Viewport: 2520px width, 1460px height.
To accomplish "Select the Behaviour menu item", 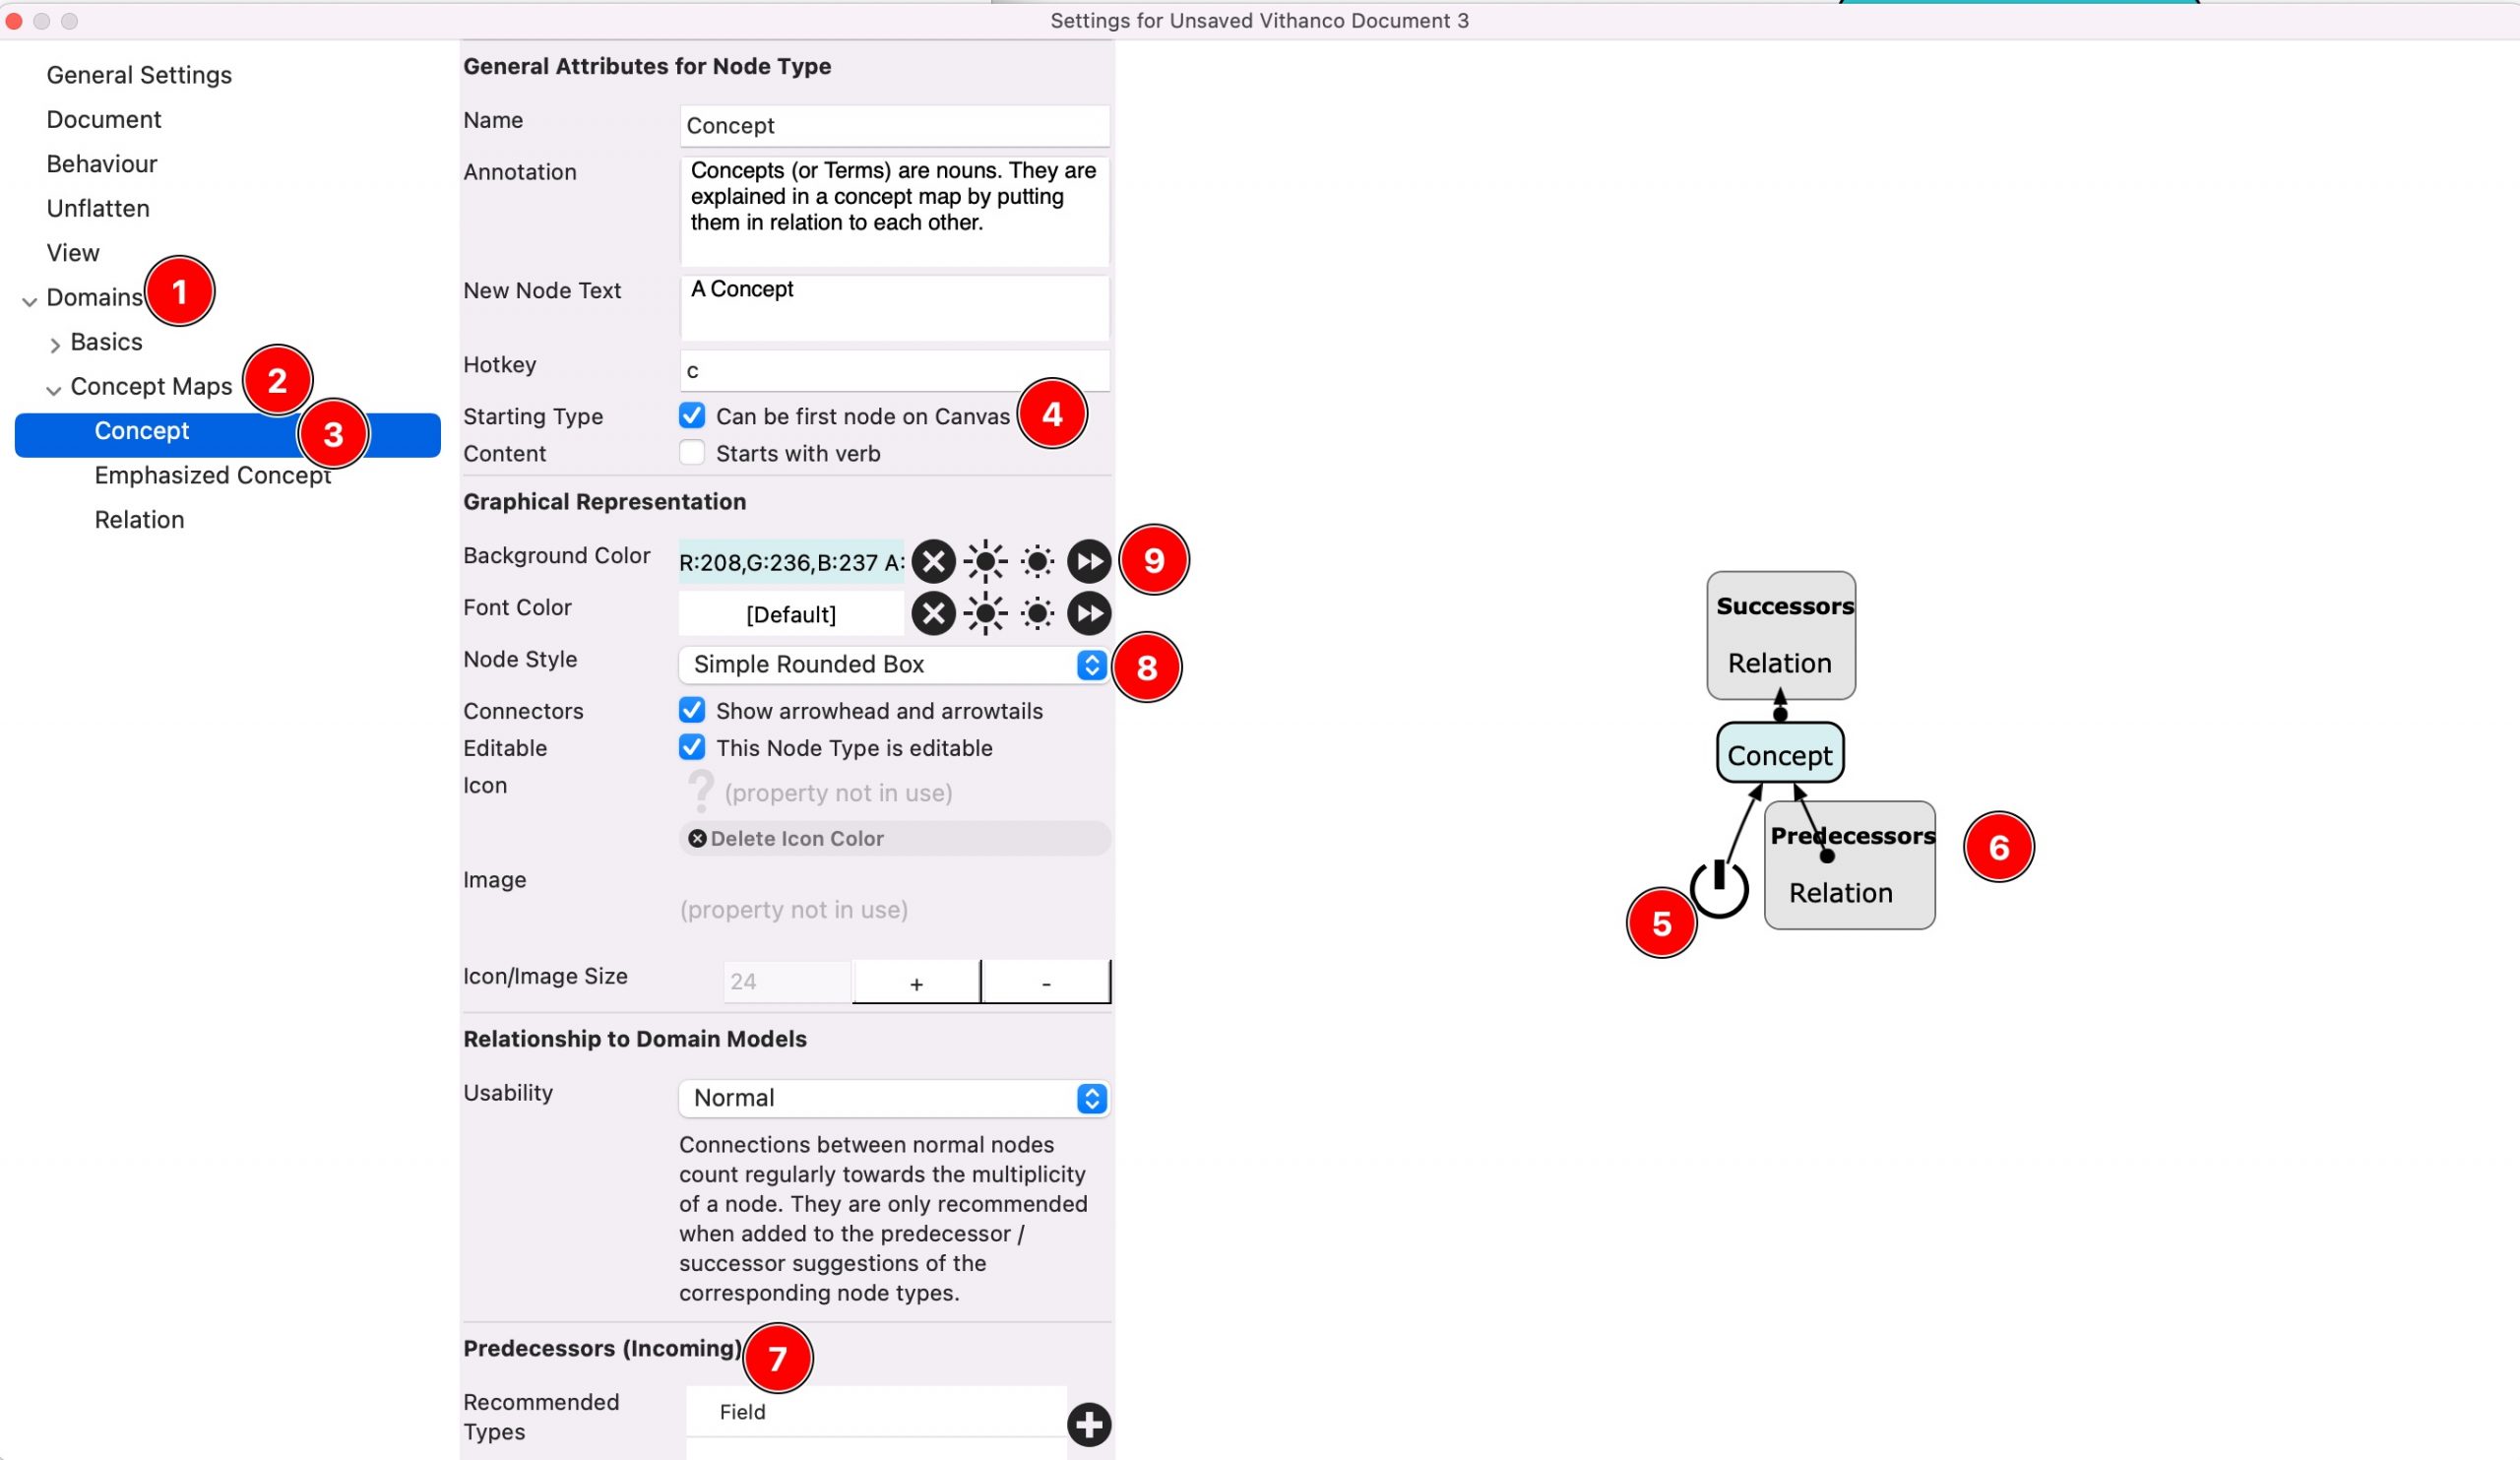I will click(99, 163).
